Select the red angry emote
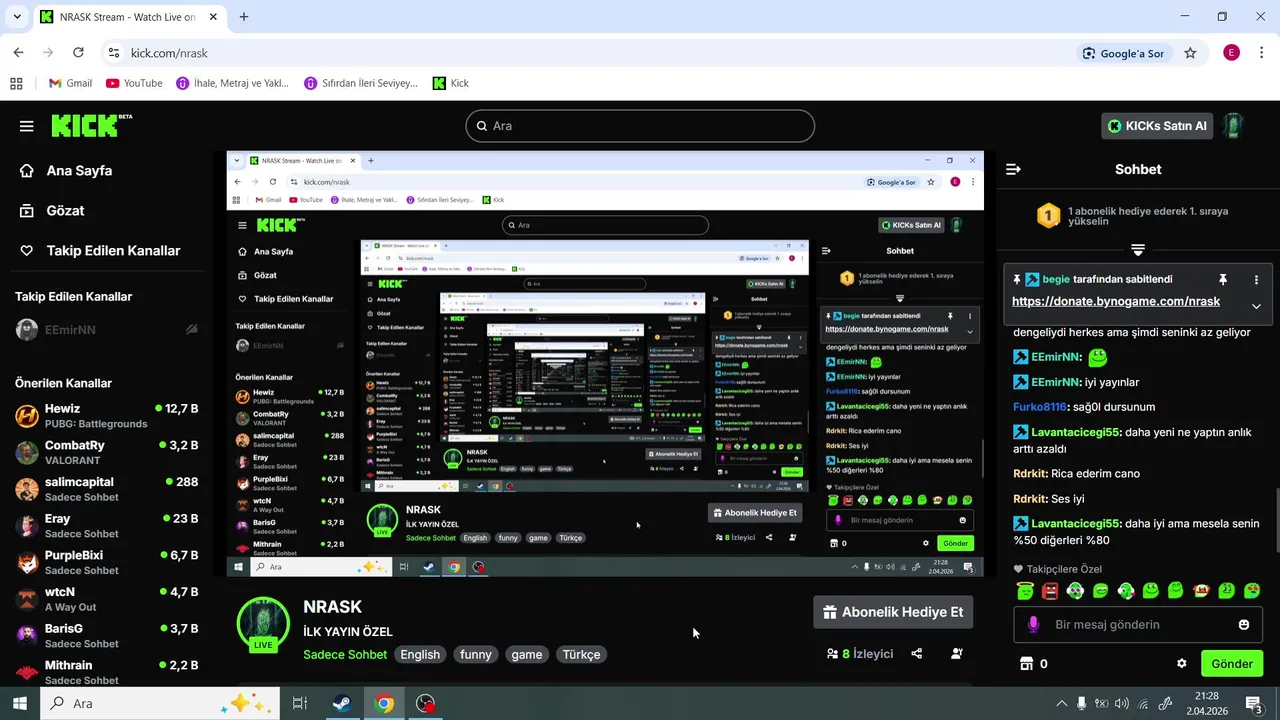The height and width of the screenshot is (720, 1280). [1050, 591]
